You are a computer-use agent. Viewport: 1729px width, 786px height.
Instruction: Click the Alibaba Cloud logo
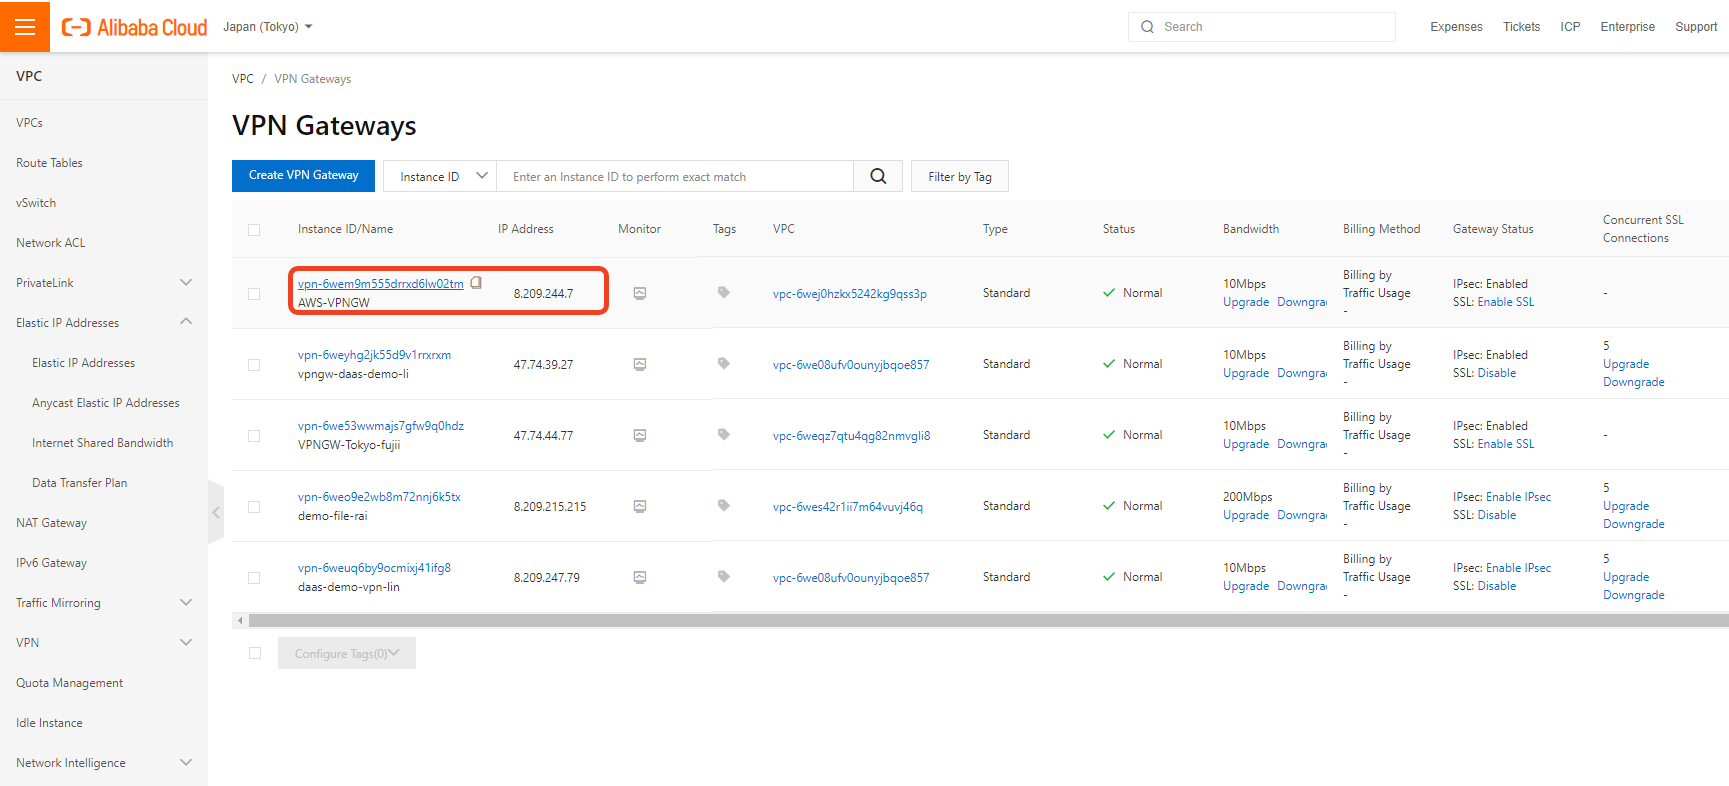pyautogui.click(x=135, y=27)
